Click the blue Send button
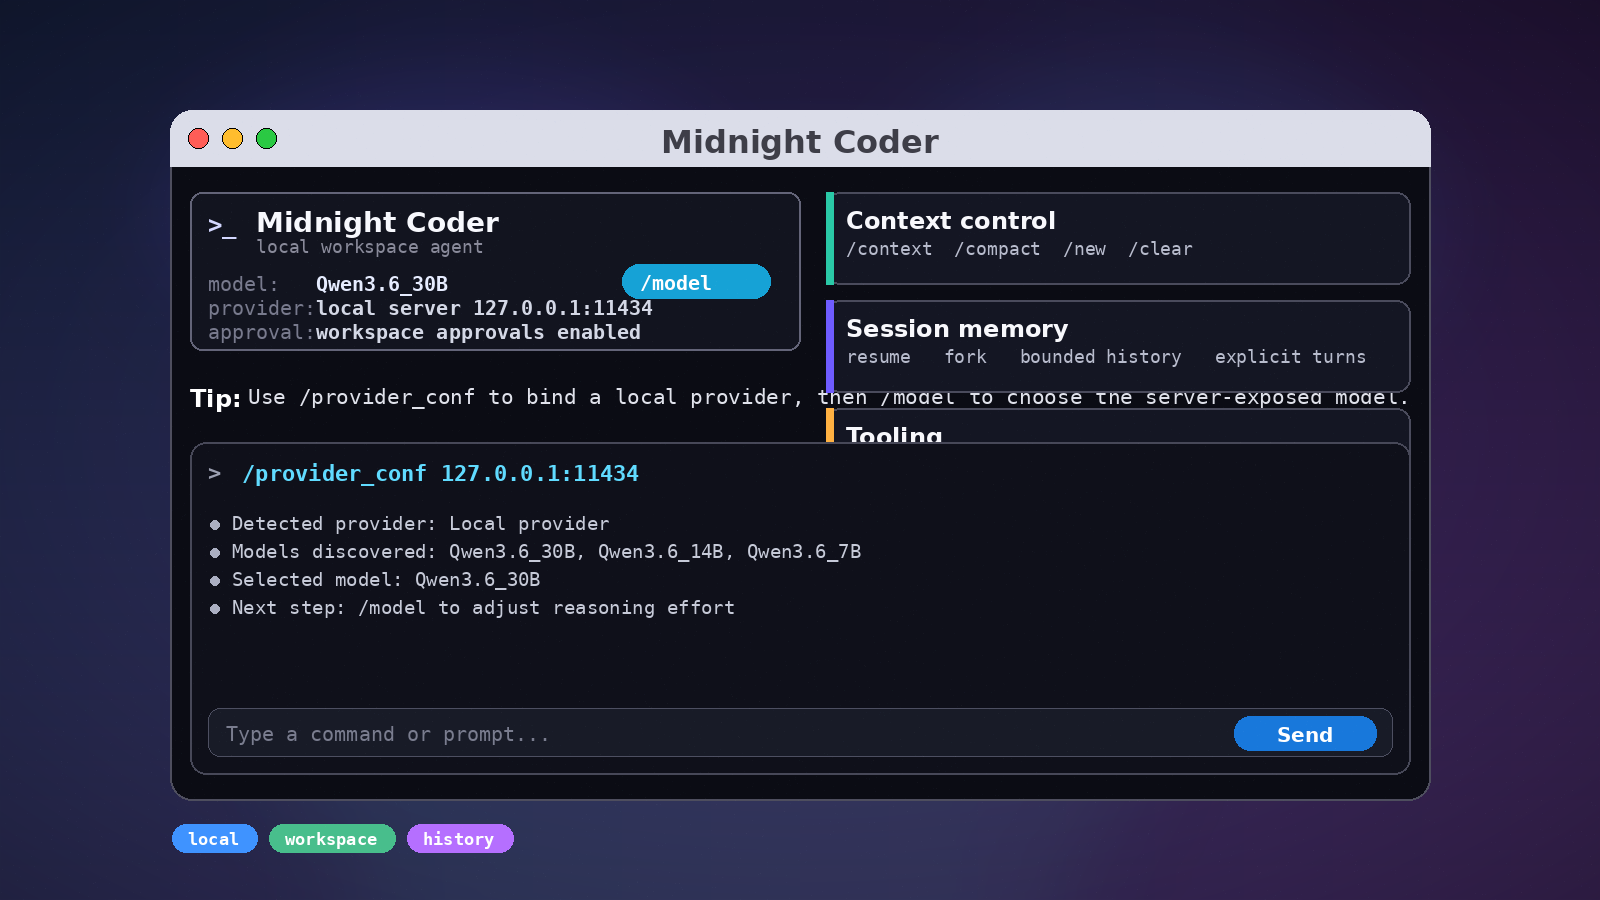 tap(1305, 734)
